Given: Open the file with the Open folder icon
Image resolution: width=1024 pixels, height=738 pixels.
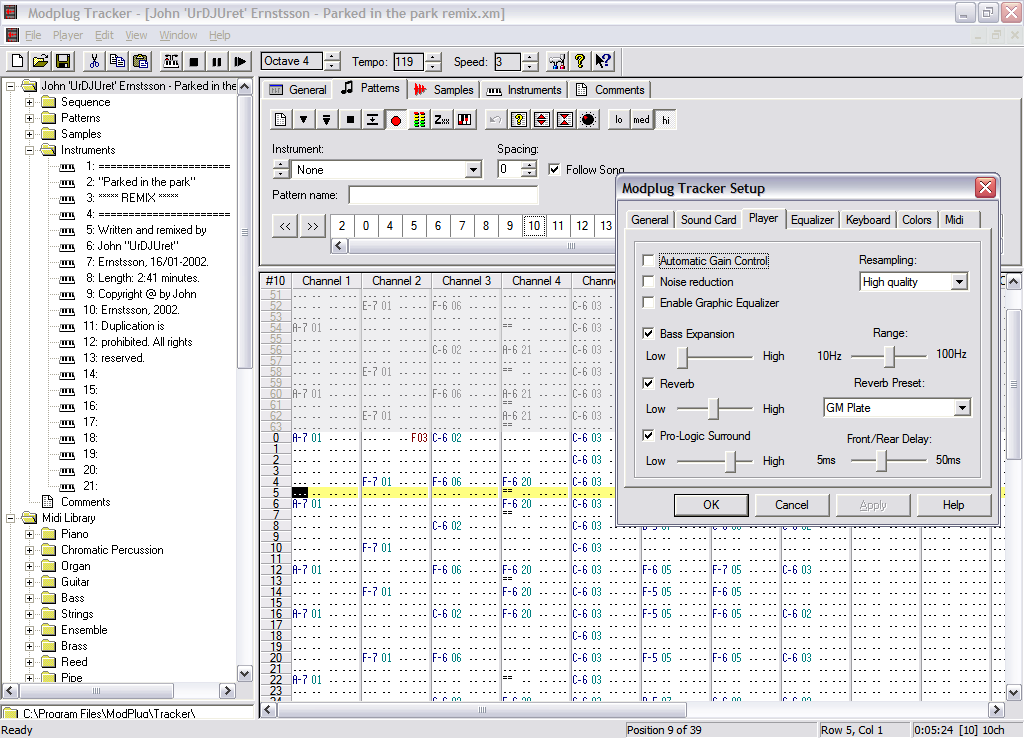Looking at the screenshot, I should coord(40,62).
